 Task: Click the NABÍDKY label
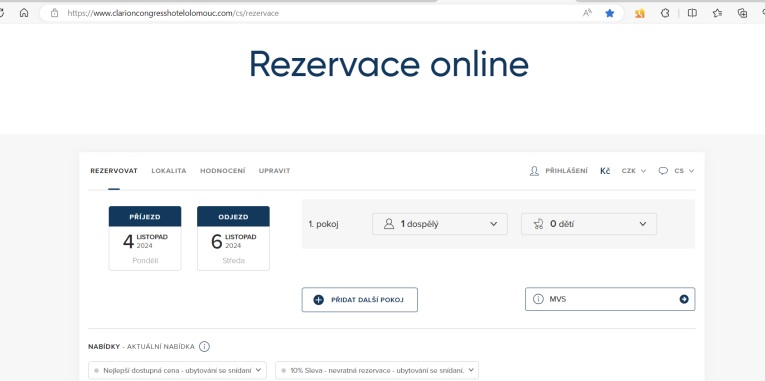(103, 346)
